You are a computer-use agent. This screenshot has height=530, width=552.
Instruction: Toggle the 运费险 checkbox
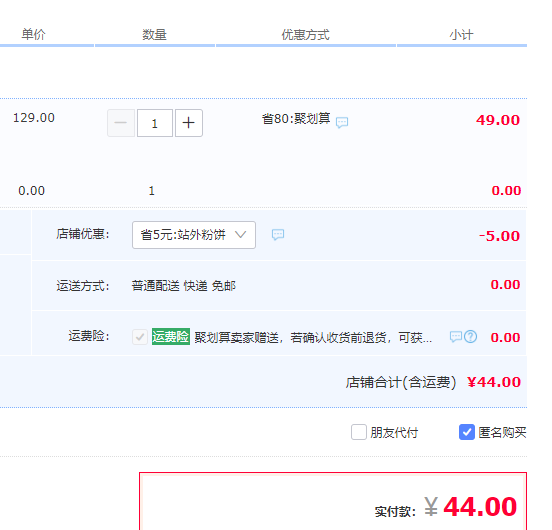(140, 337)
